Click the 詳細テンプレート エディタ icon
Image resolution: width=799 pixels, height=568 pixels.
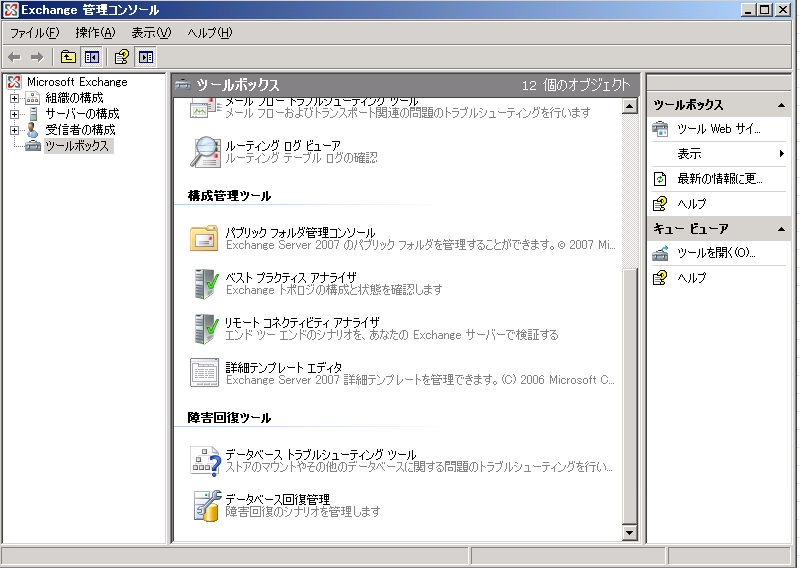(x=204, y=372)
